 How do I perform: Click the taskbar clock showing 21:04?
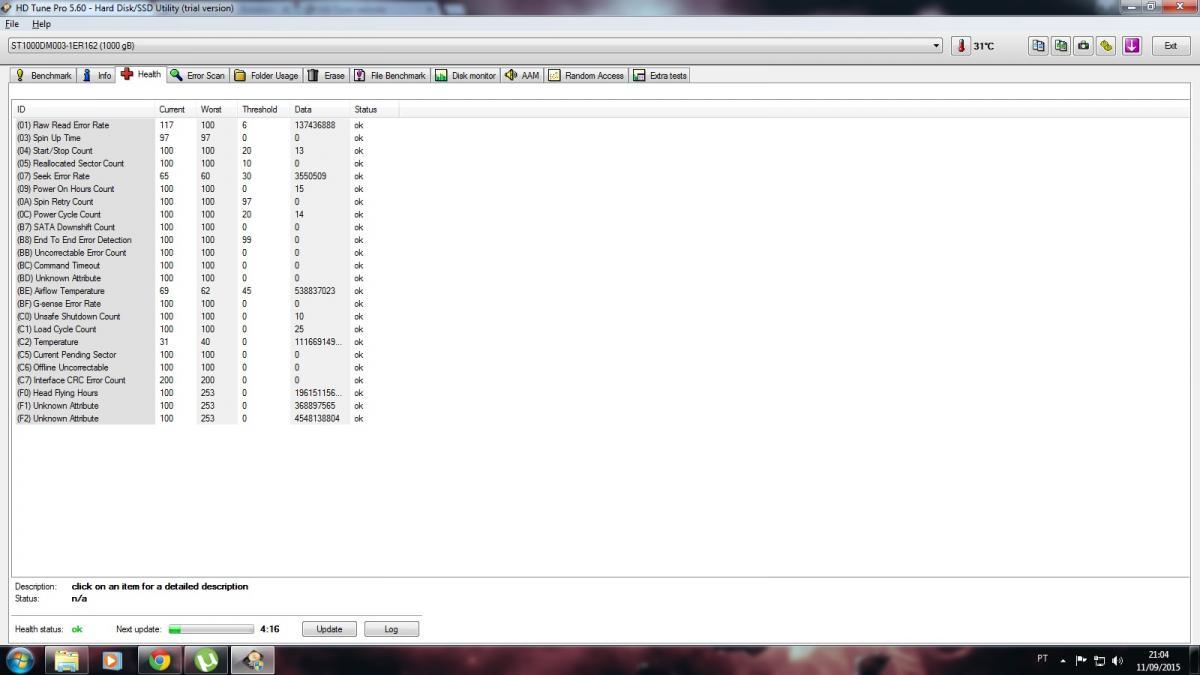tap(1158, 655)
